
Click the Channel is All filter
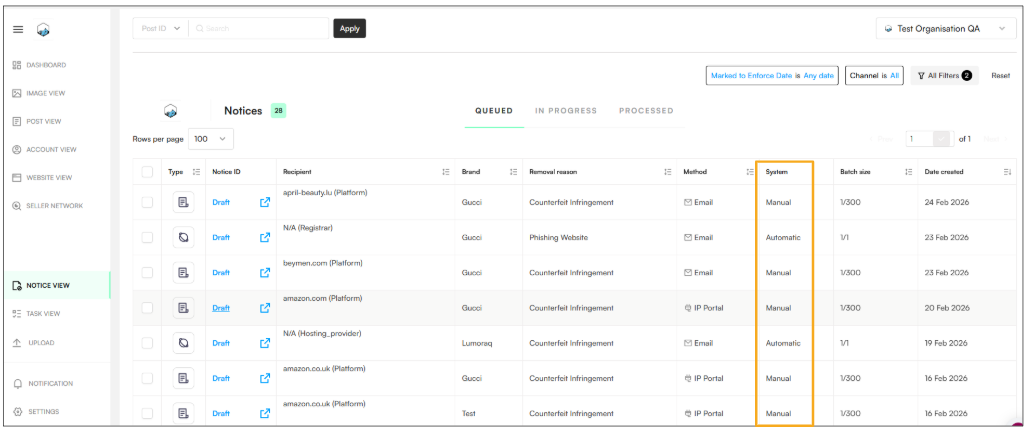tap(874, 75)
